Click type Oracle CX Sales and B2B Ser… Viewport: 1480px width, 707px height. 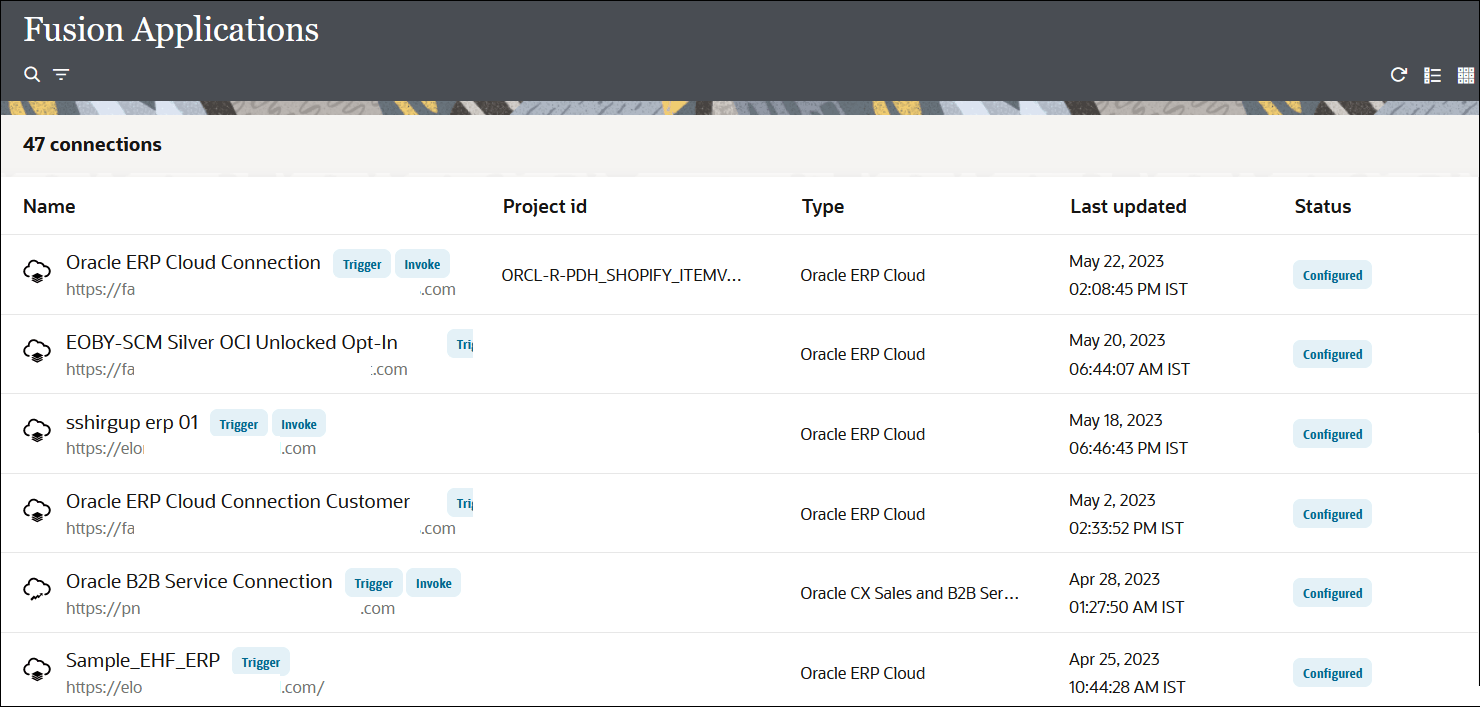point(909,593)
